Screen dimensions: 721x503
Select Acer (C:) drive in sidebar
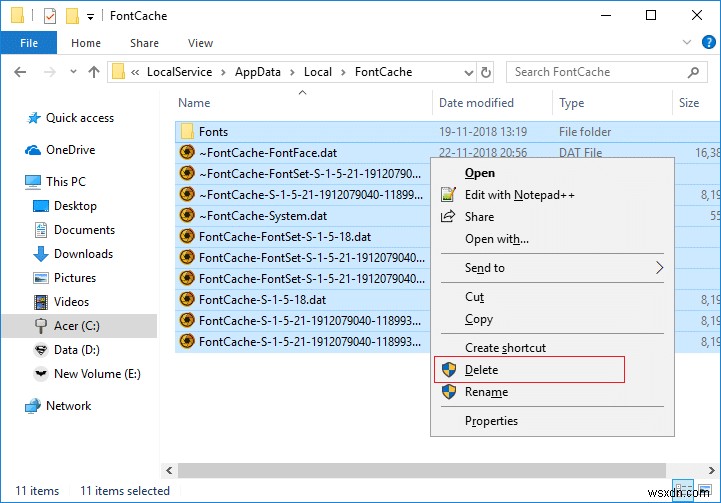[x=77, y=326]
